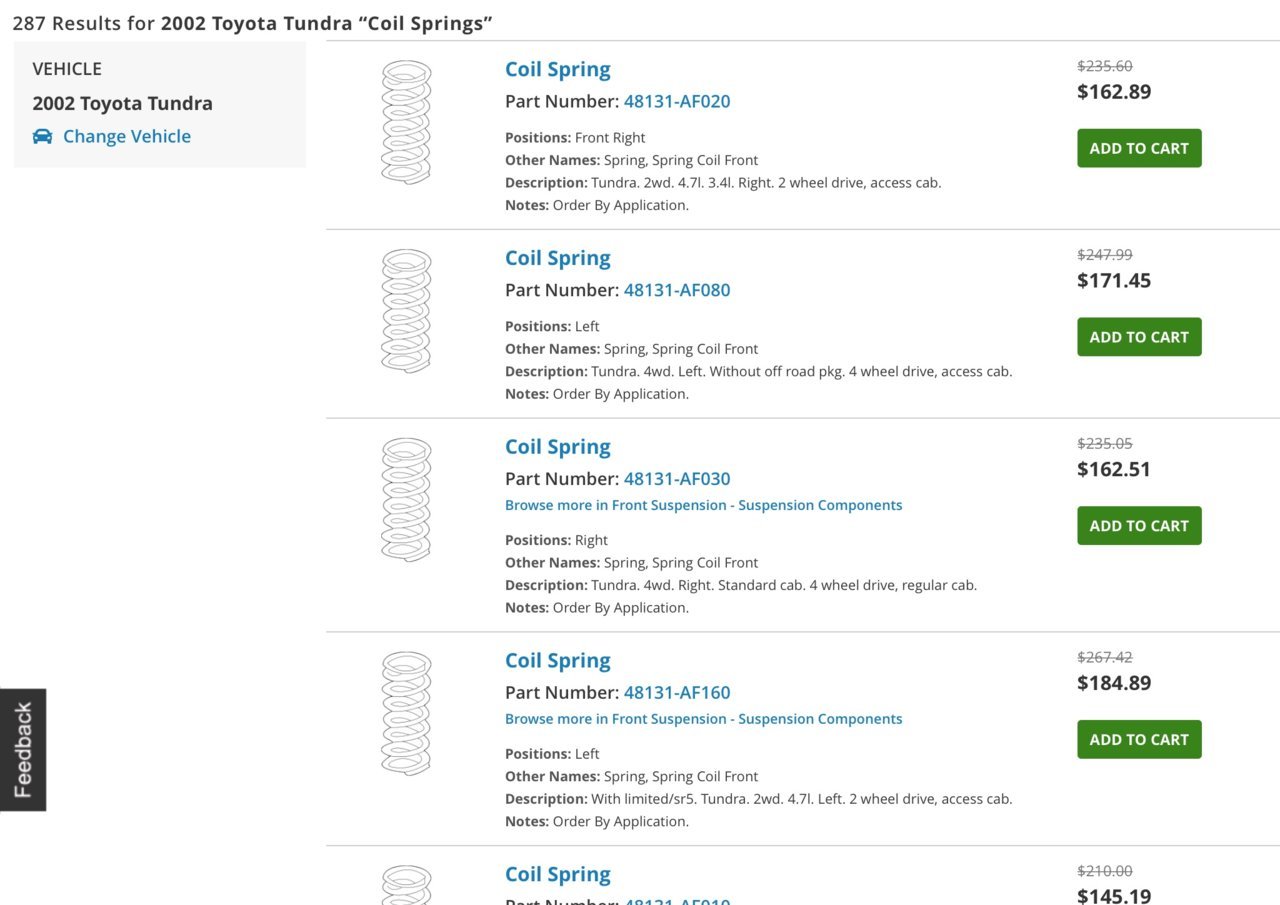1280x905 pixels.
Task: Click the $145.19 price
Action: [x=1114, y=896]
